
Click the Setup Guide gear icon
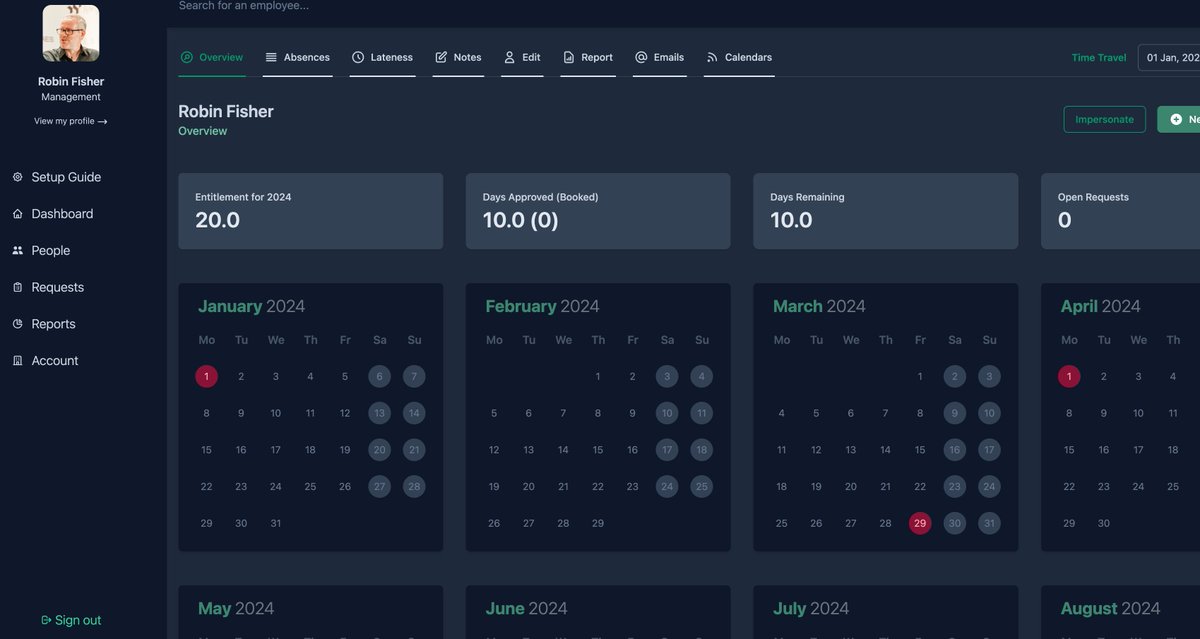(x=17, y=177)
